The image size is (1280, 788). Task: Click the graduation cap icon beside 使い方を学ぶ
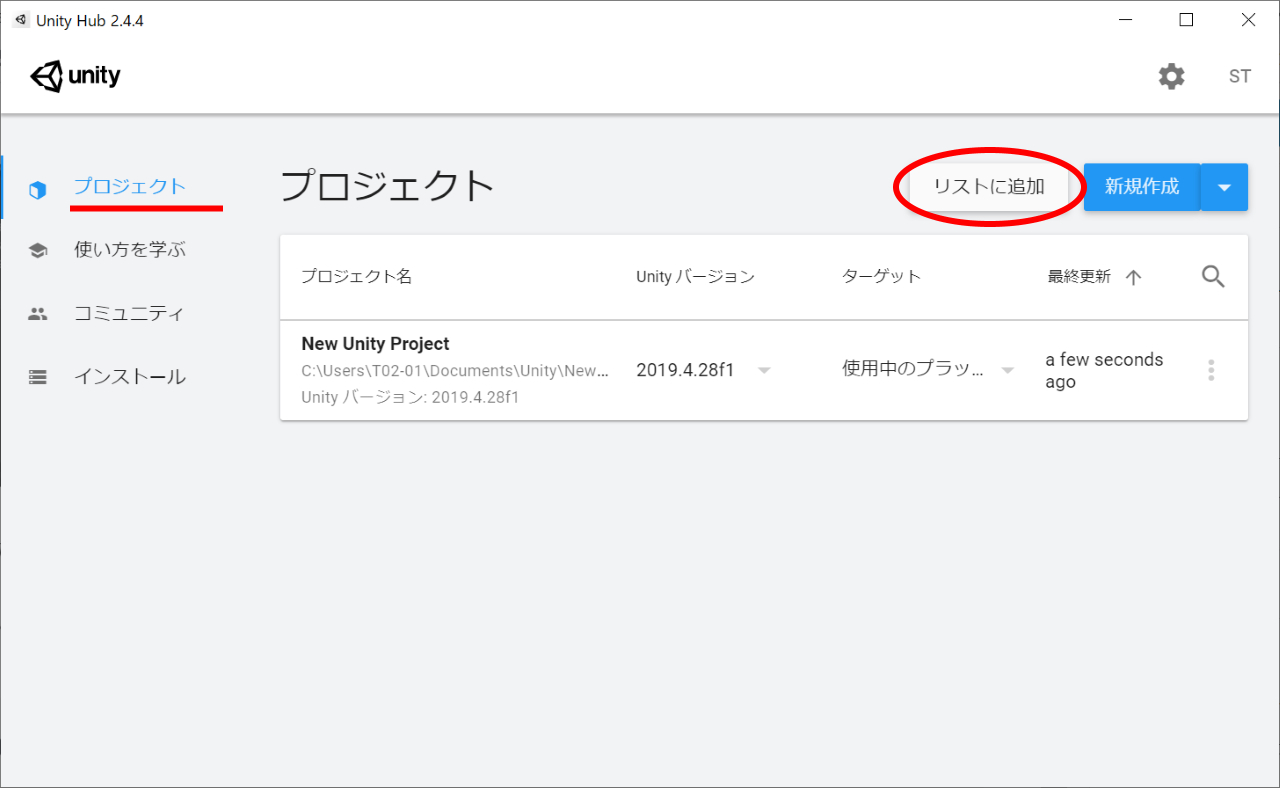coord(38,251)
